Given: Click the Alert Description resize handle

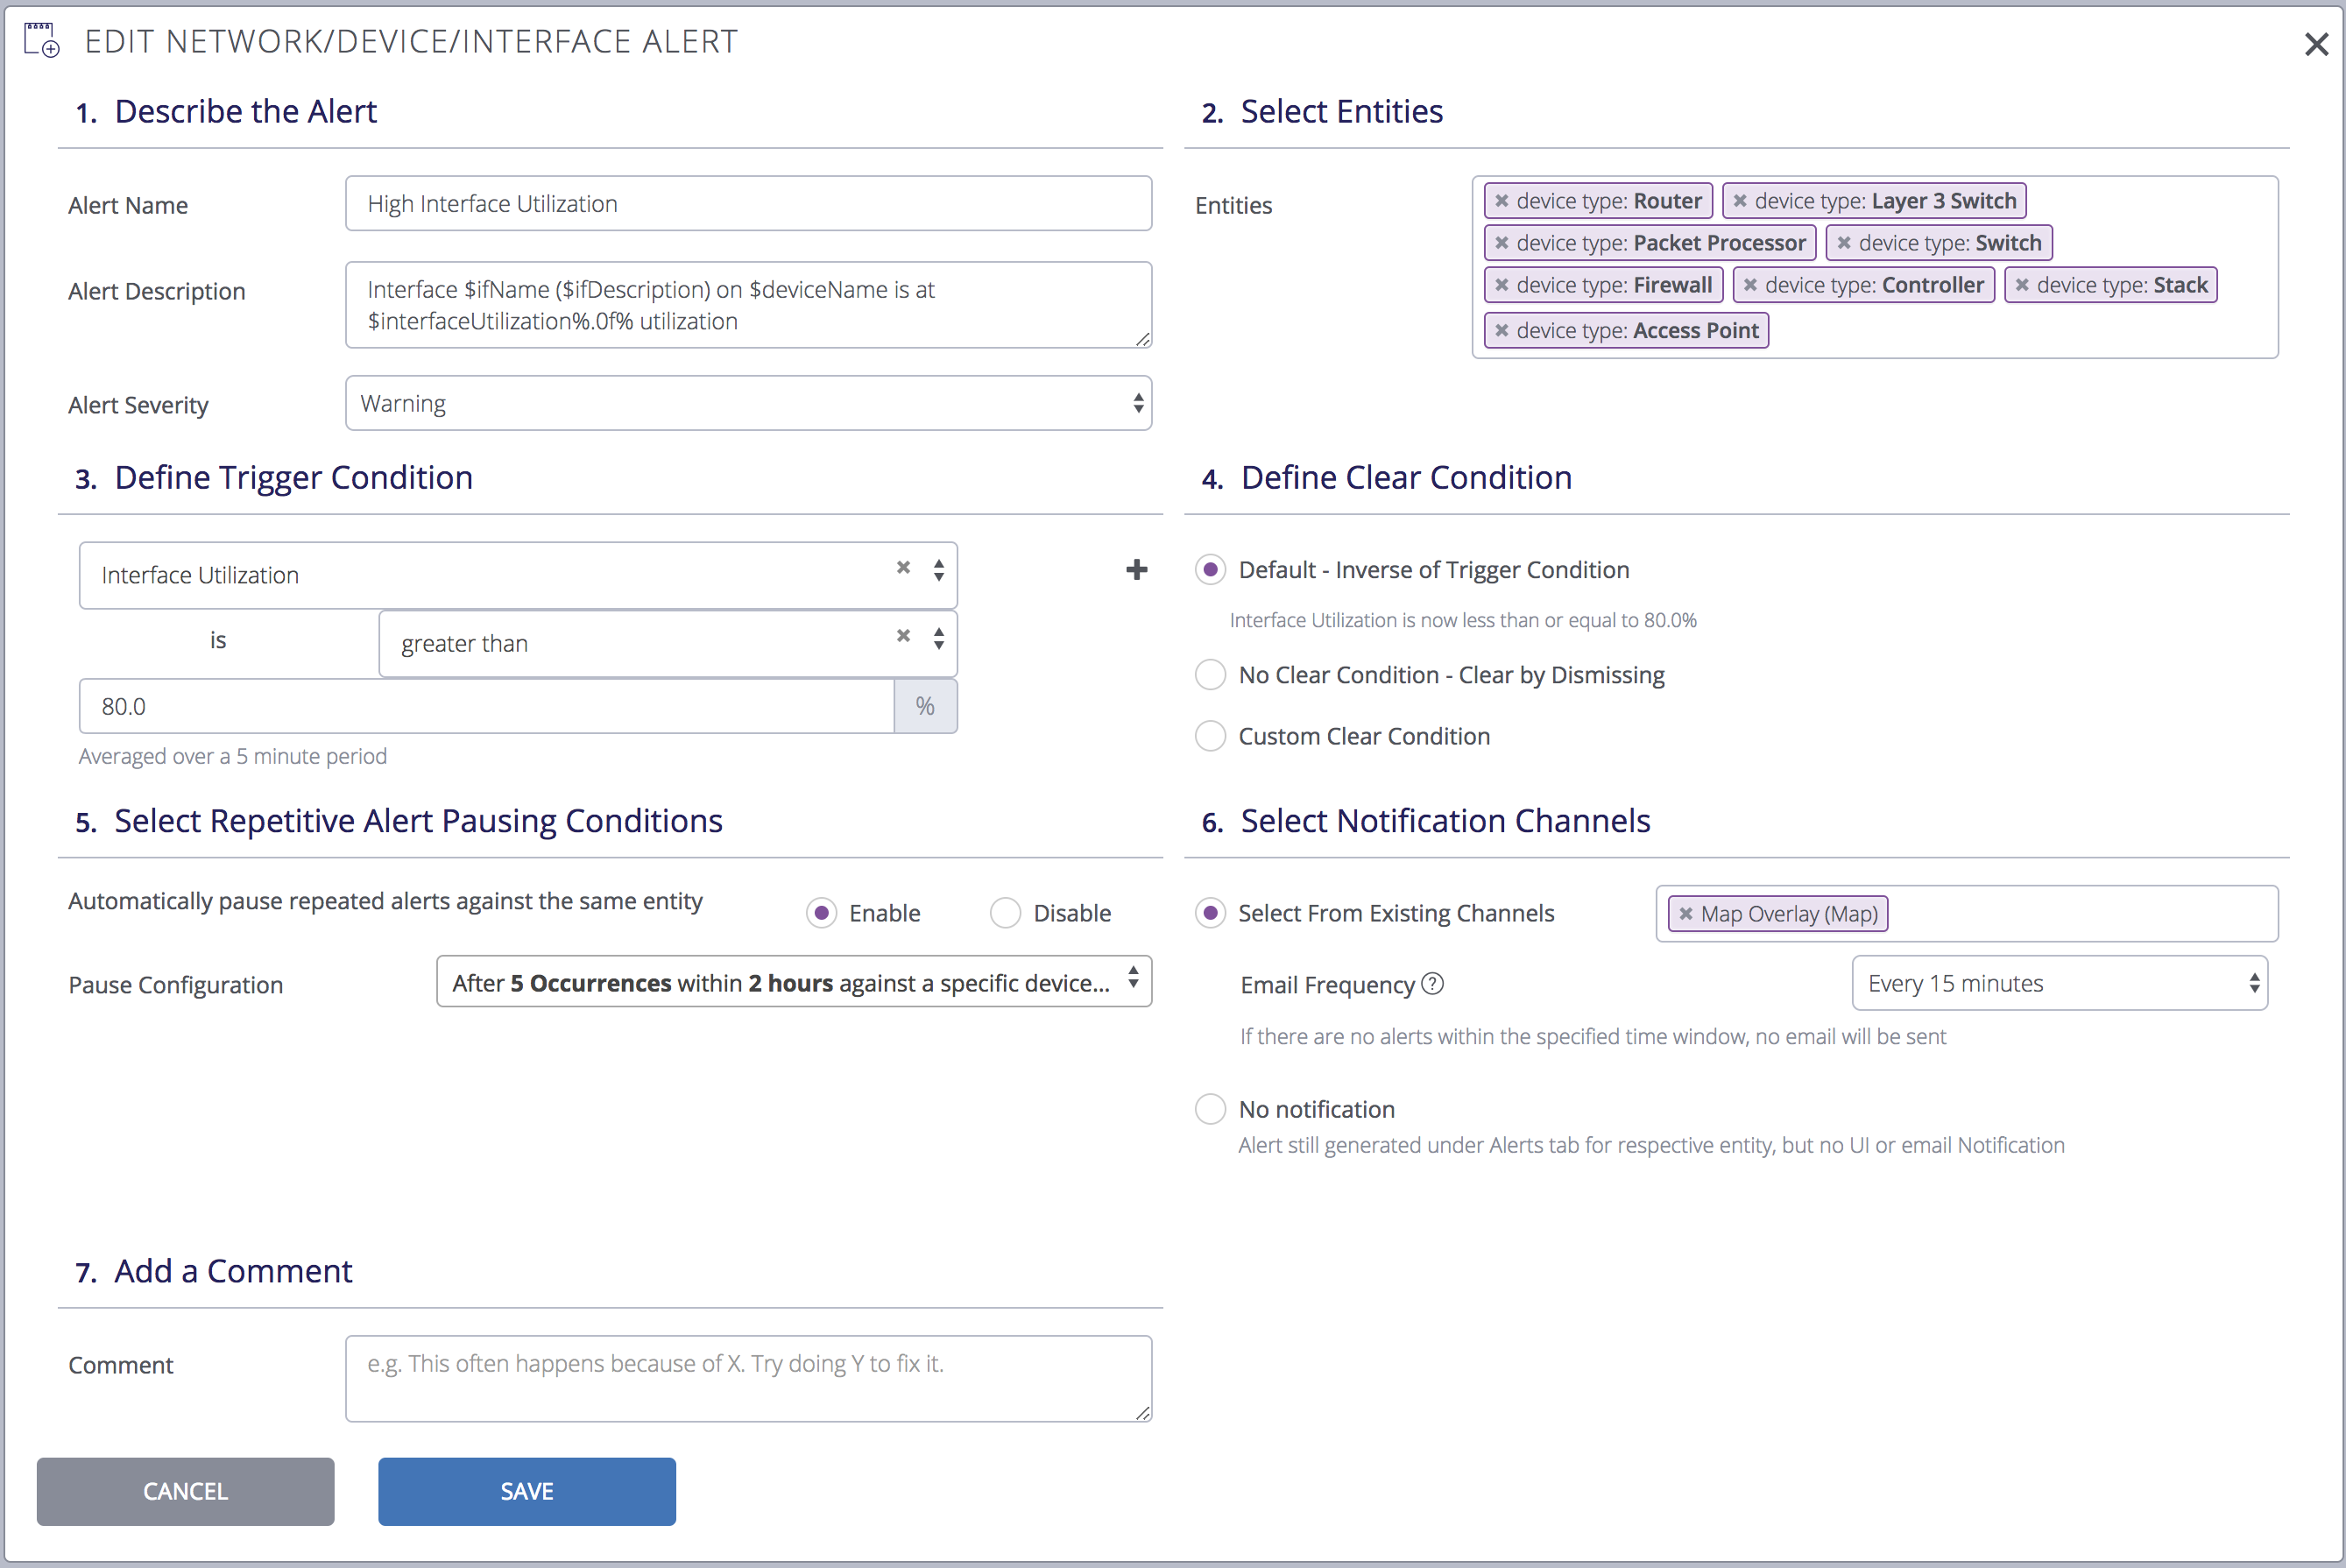Looking at the screenshot, I should pyautogui.click(x=1142, y=338).
